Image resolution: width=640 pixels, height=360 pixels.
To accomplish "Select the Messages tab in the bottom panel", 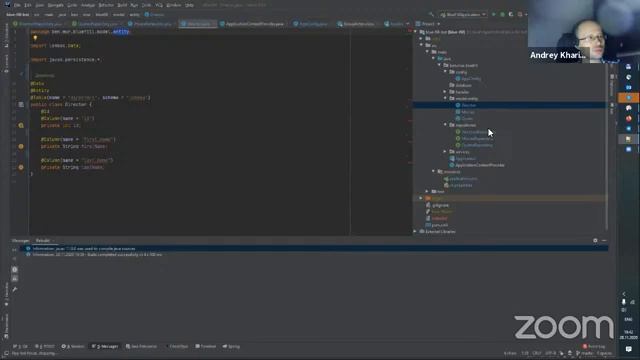I will tap(20, 240).
